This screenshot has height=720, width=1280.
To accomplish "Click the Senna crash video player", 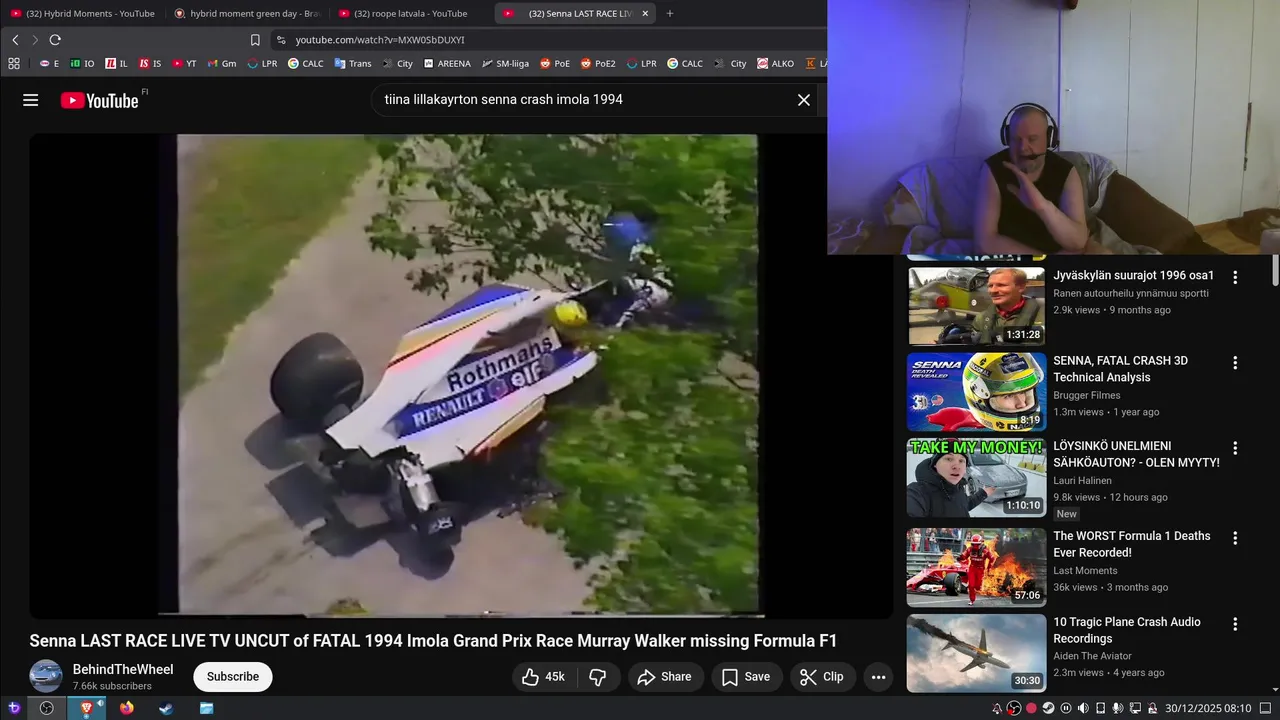I will coord(461,376).
